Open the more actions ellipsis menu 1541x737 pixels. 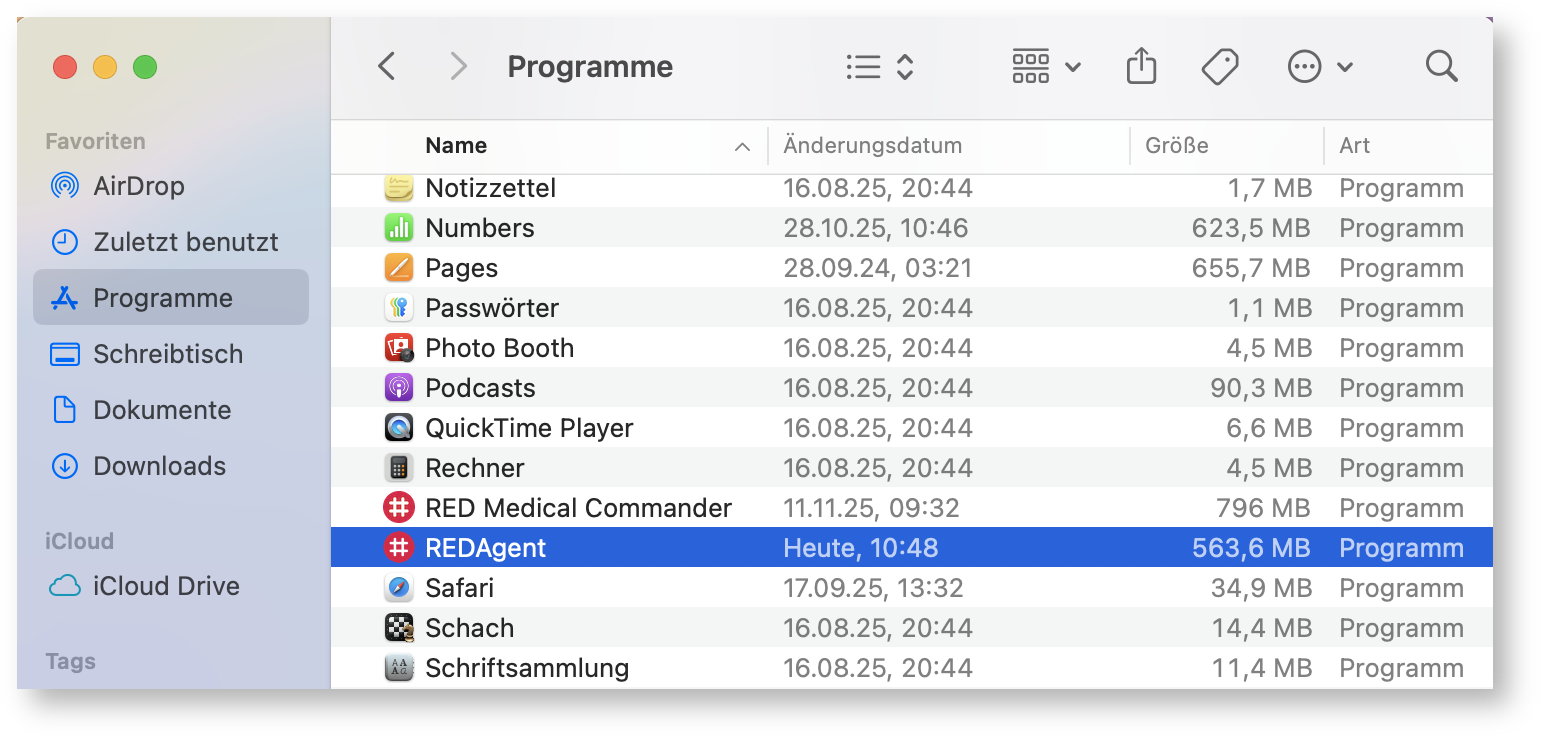(x=1319, y=67)
